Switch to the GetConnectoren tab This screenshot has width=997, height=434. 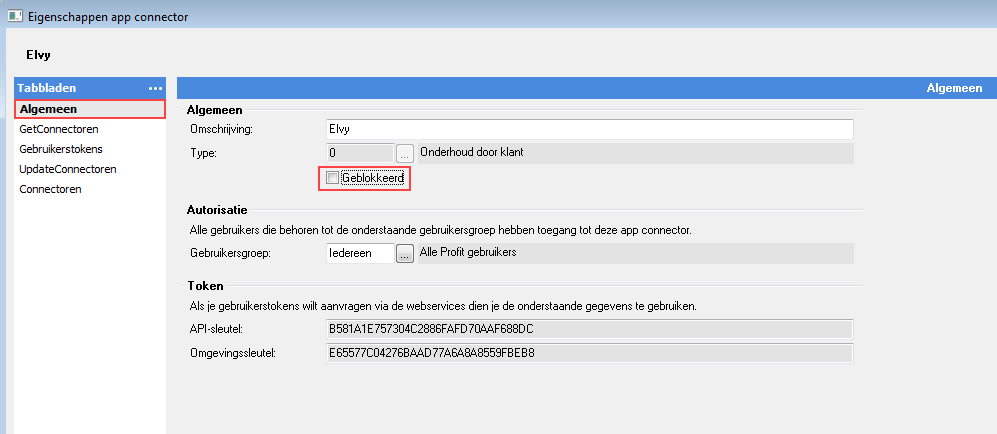[x=58, y=129]
